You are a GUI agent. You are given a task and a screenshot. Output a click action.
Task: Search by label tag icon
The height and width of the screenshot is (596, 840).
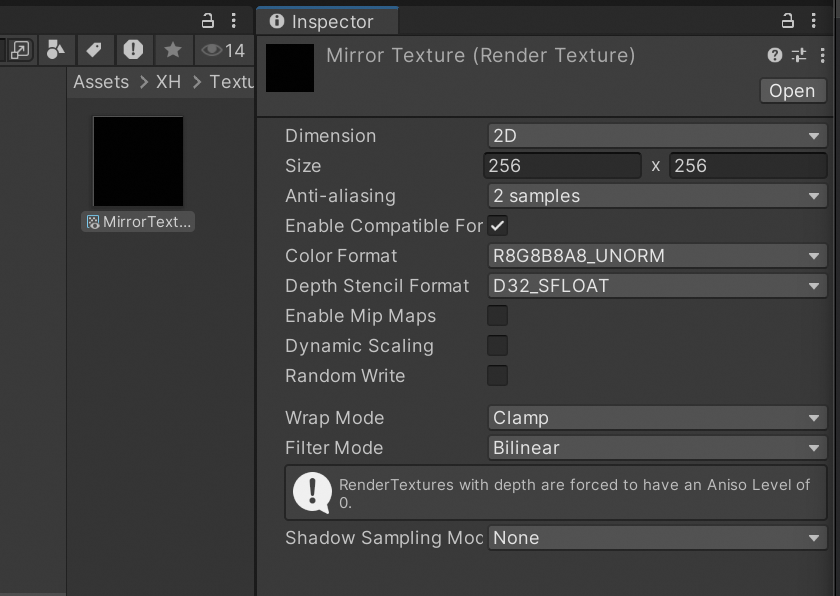pyautogui.click(x=94, y=50)
